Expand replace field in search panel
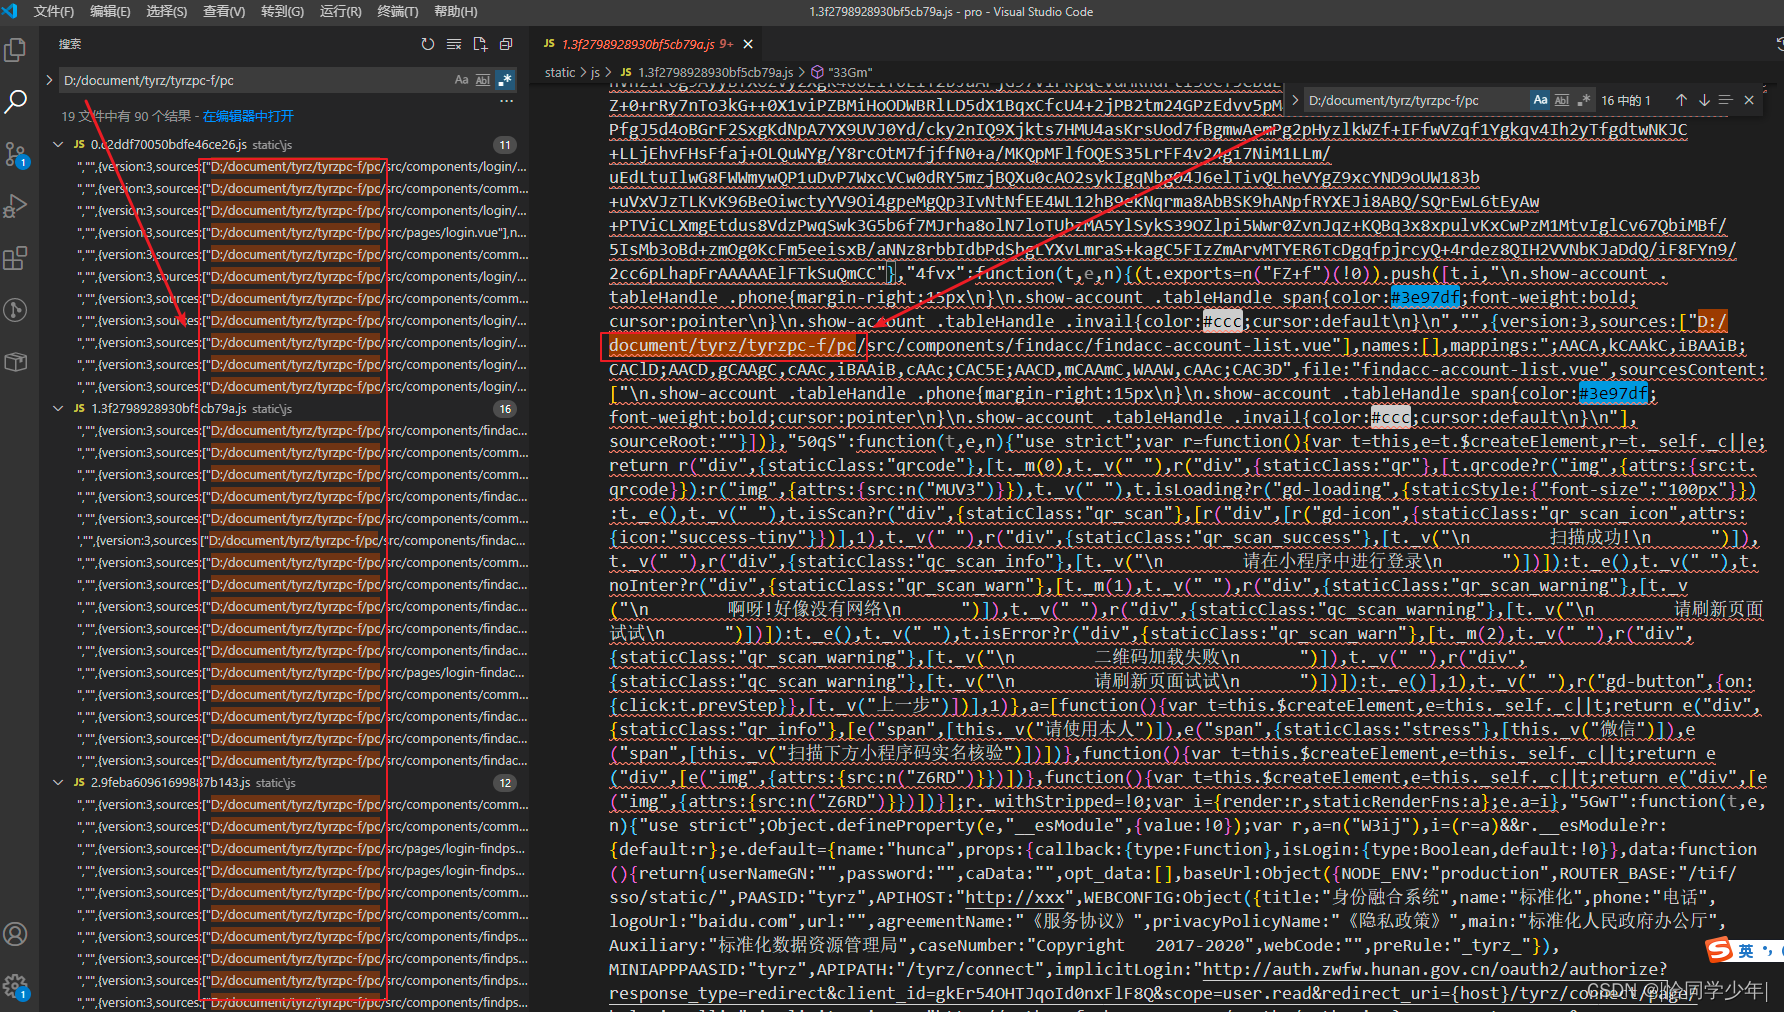Viewport: 1784px width, 1012px height. [x=49, y=80]
